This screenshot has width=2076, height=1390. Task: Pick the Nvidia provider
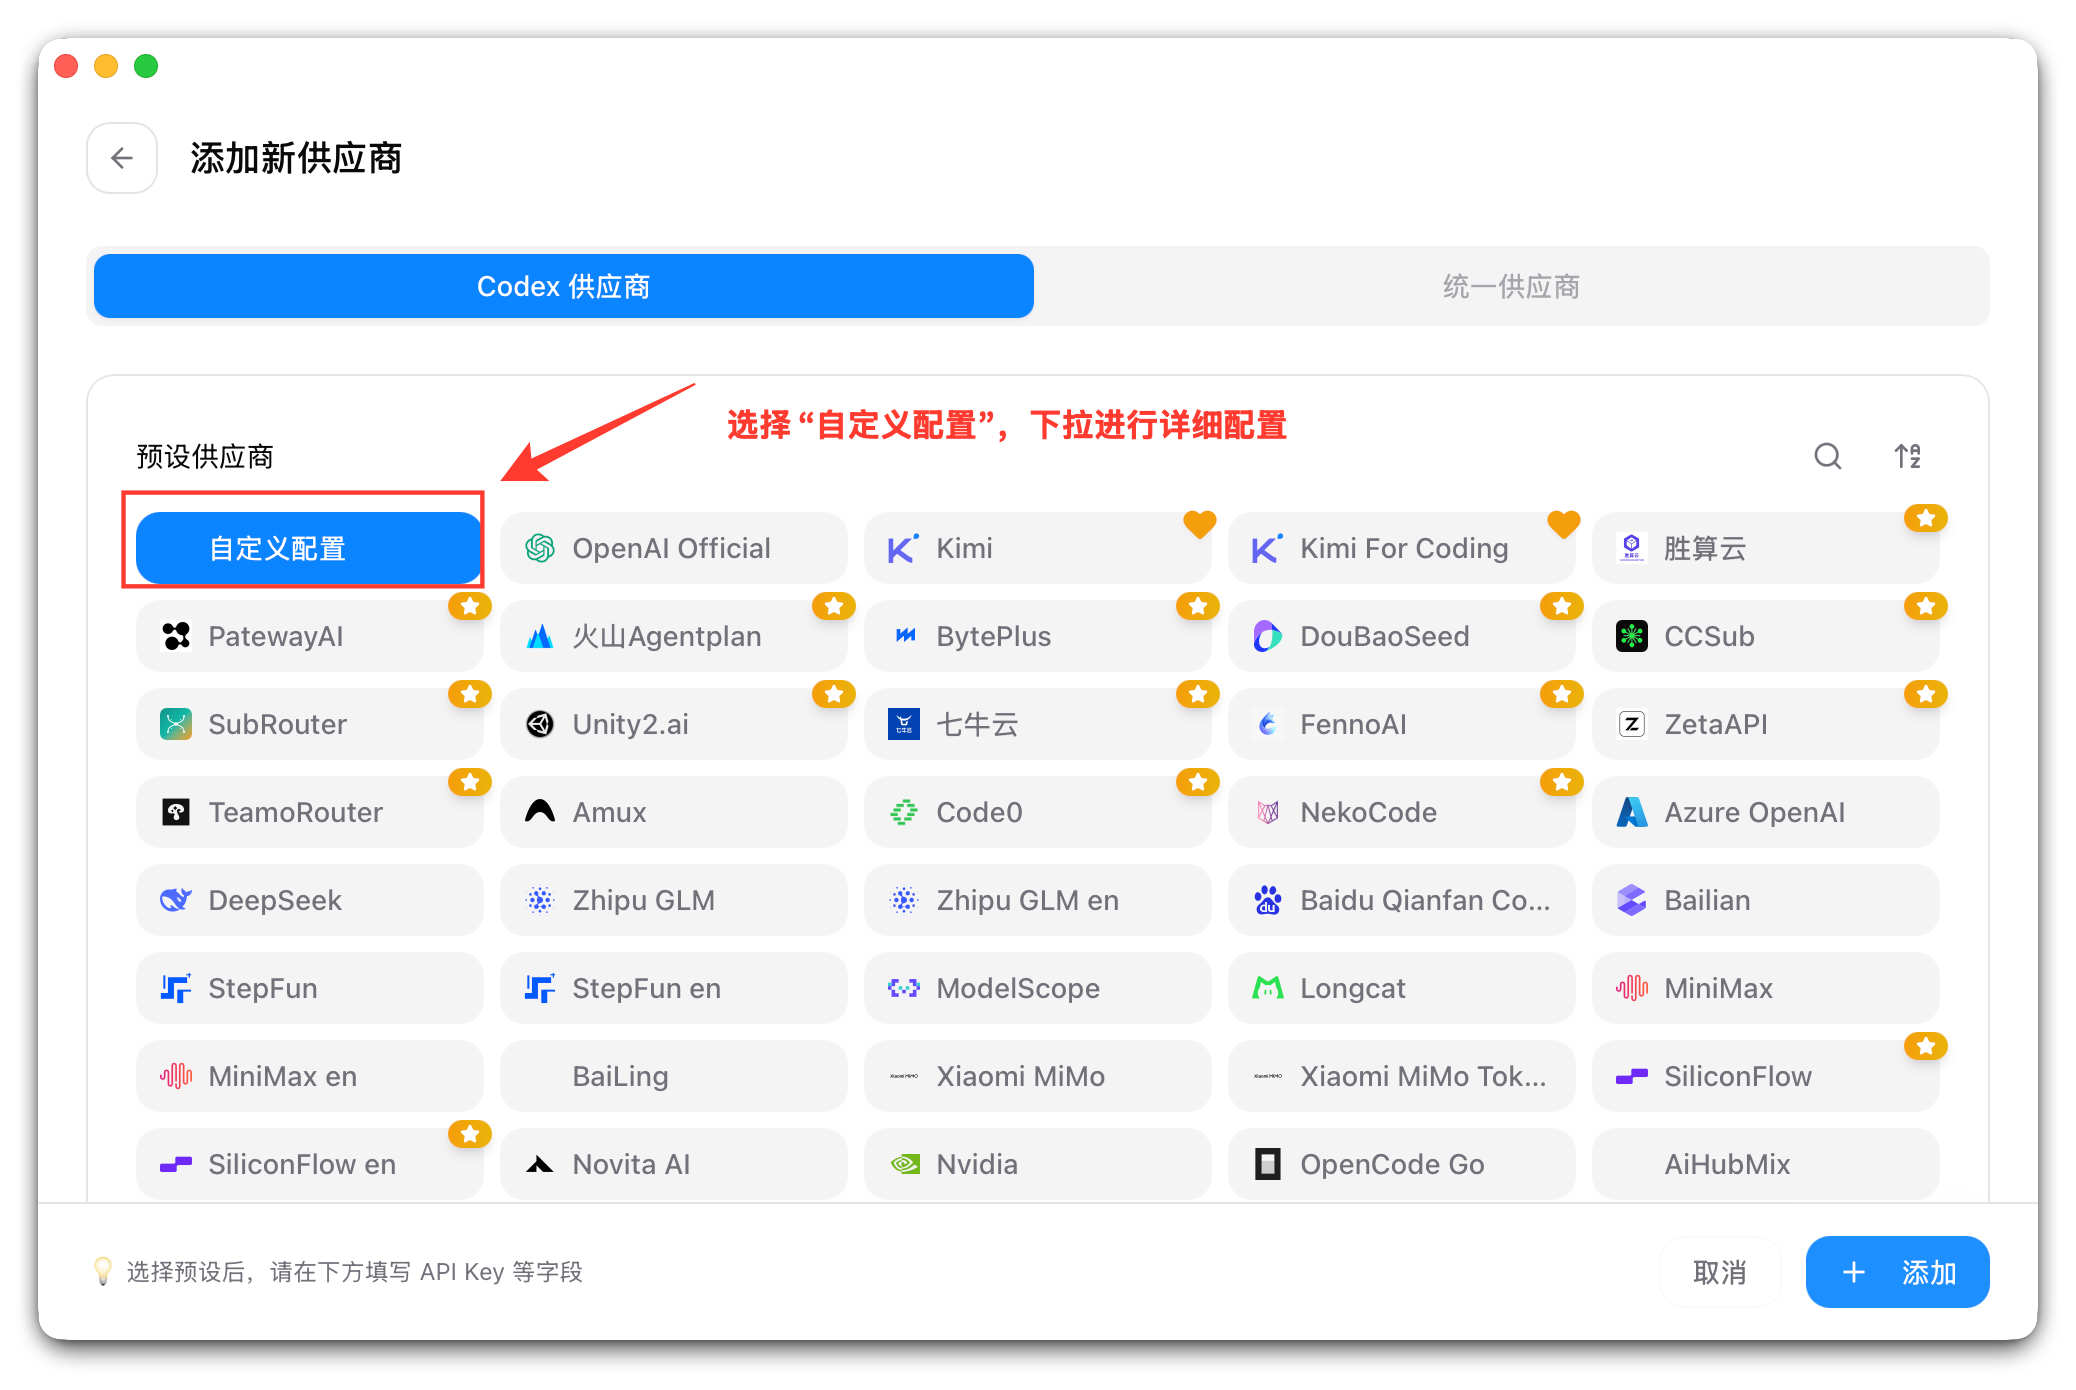coord(1037,1164)
